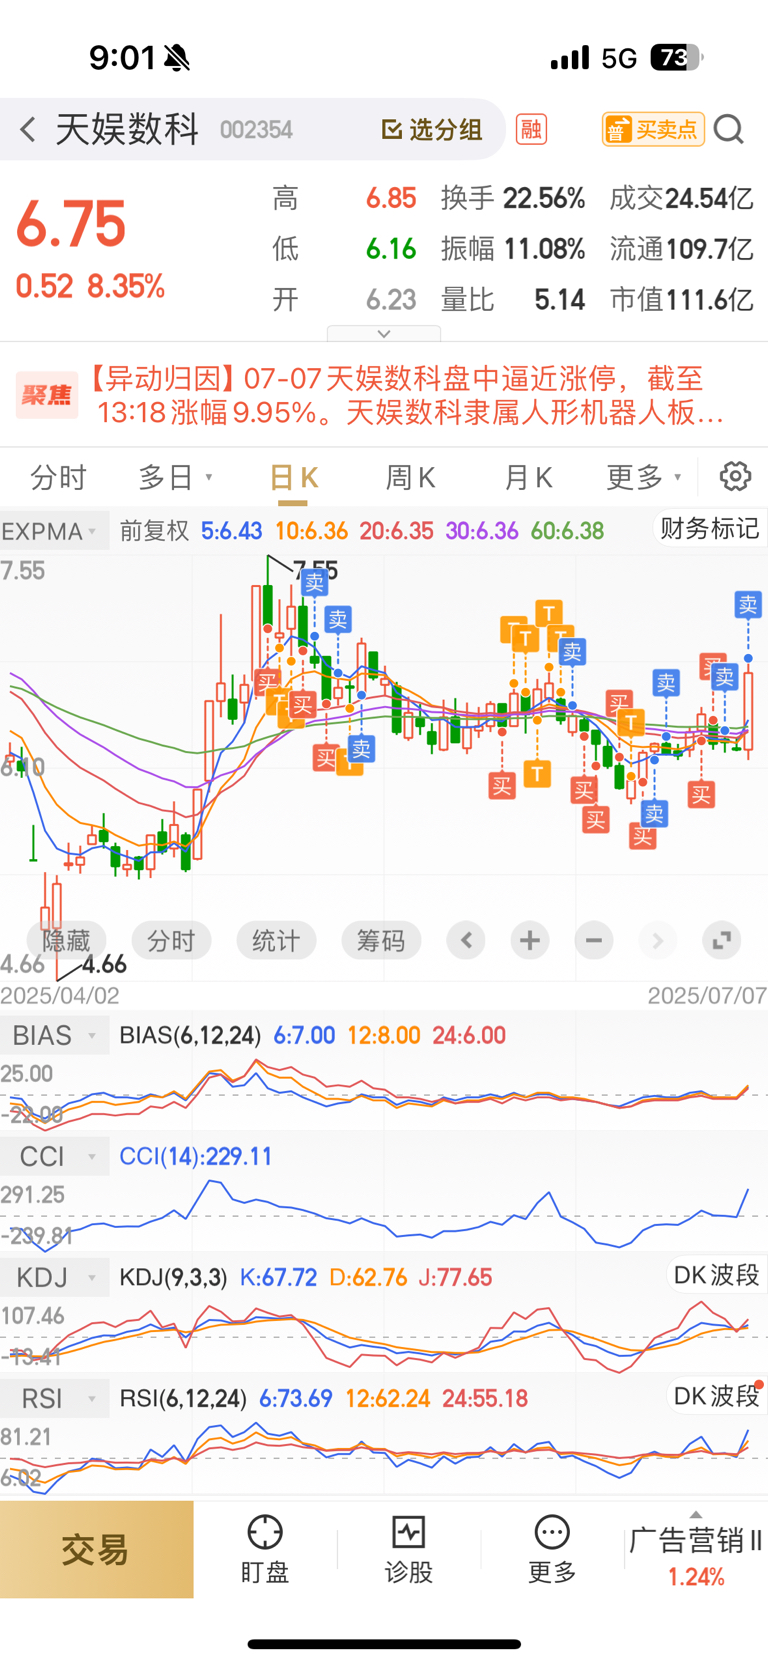The height and width of the screenshot is (1665, 769).
Task: Open the CCI indicator dropdown
Action: [x=54, y=1156]
